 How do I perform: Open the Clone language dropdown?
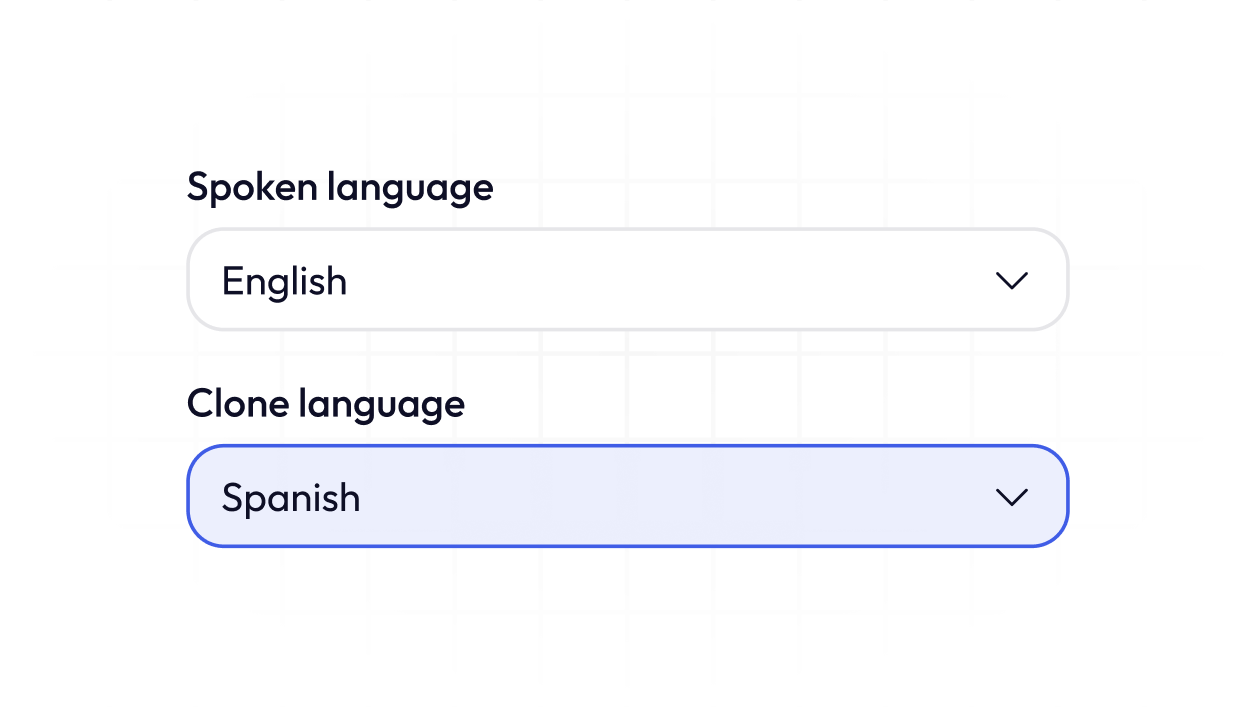click(x=627, y=496)
